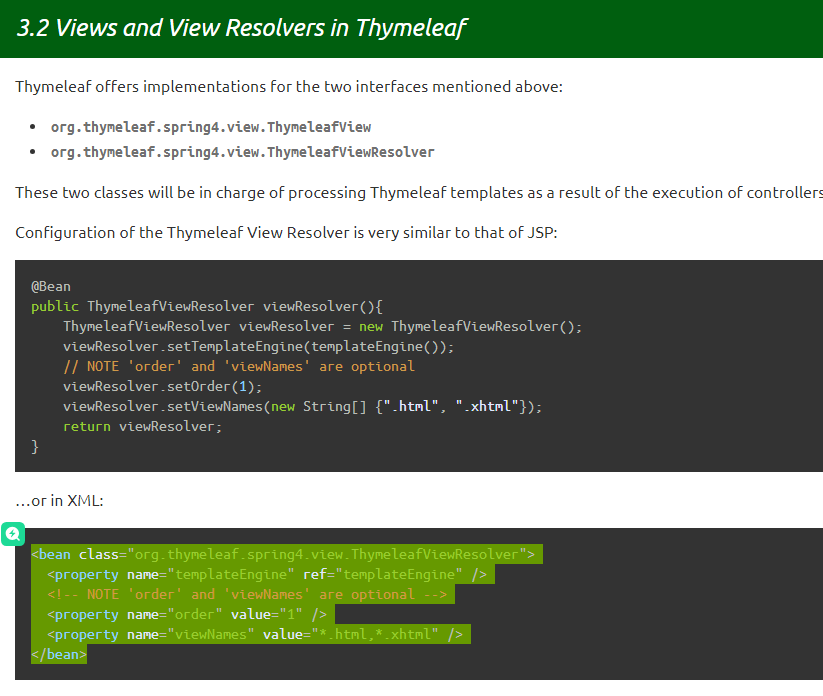Click the XML property line name="viewNames"
823x696 pixels.
click(x=255, y=634)
